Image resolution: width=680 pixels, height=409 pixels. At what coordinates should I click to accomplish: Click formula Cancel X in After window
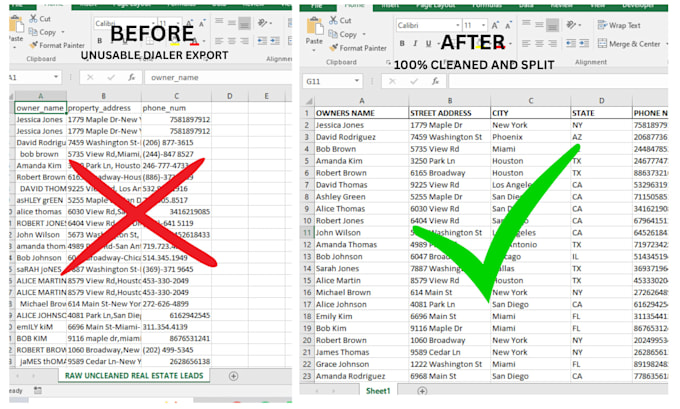tap(392, 81)
